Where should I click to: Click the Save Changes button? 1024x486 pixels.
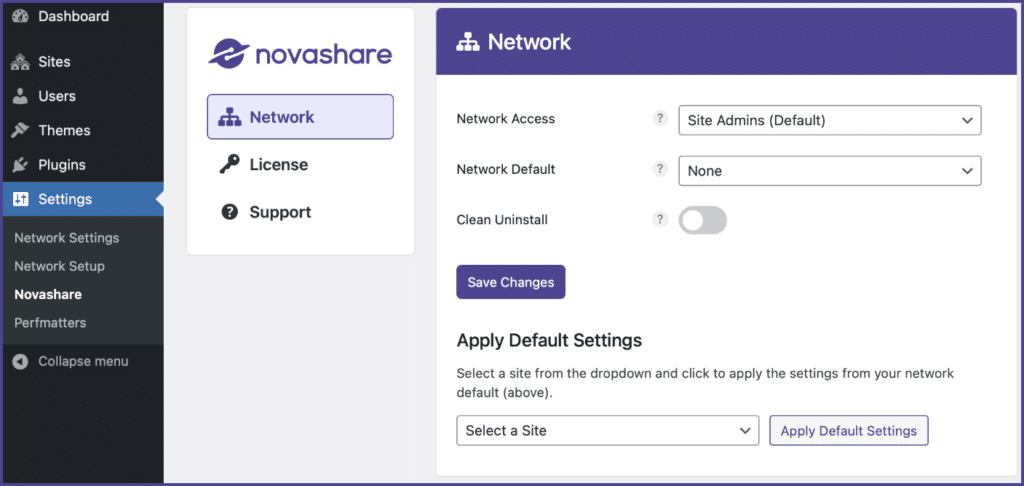click(x=511, y=282)
